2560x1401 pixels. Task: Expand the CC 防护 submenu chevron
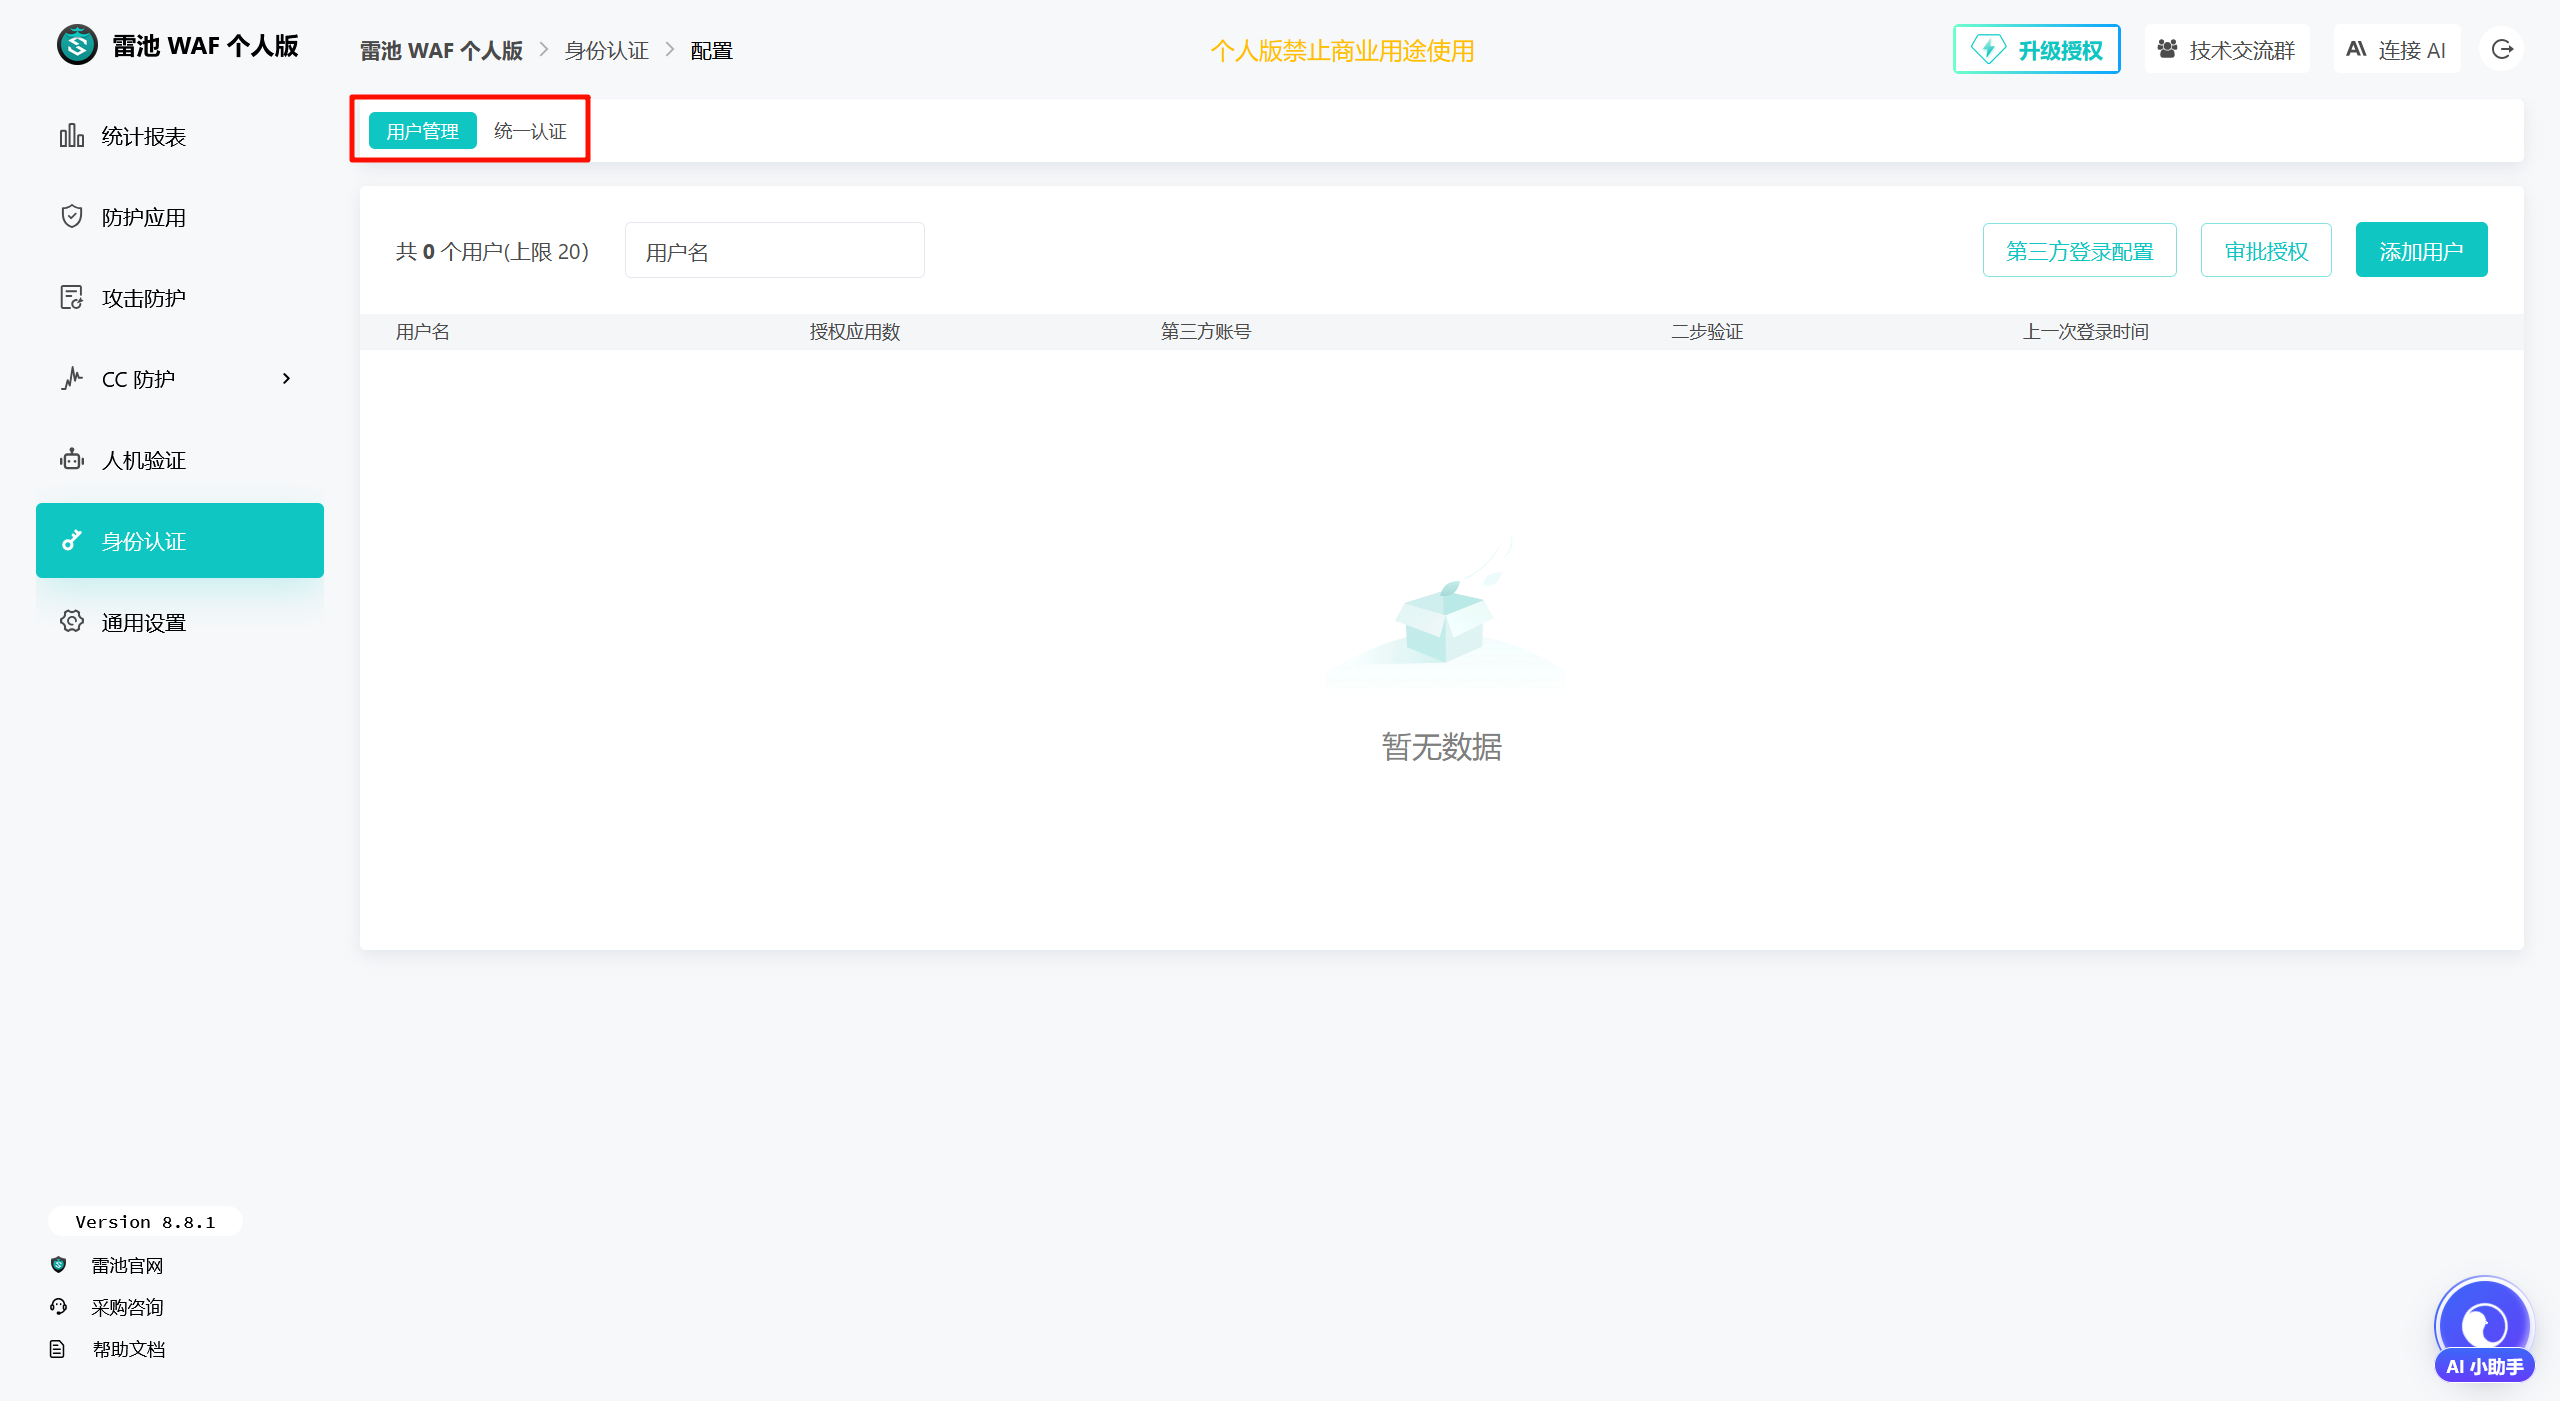tap(286, 379)
